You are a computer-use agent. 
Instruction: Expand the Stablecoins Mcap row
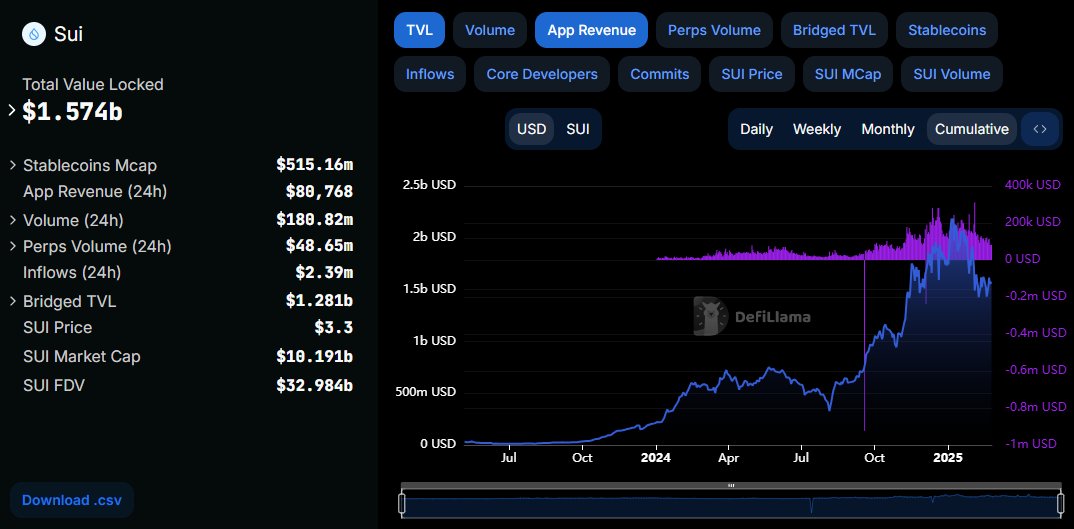13,165
